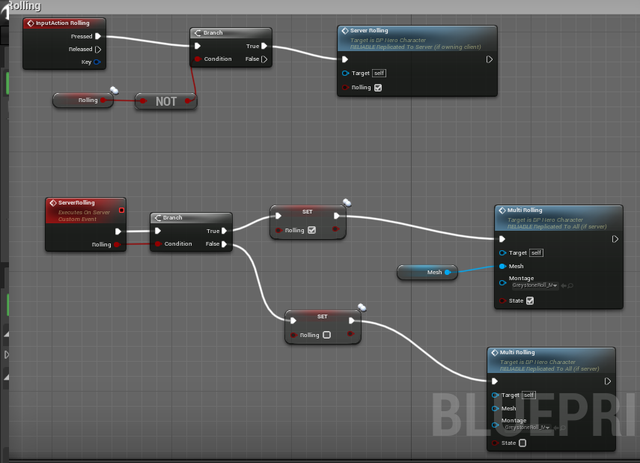Select the InputAction Rolling node title
The width and height of the screenshot is (640, 463).
pyautogui.click(x=62, y=23)
